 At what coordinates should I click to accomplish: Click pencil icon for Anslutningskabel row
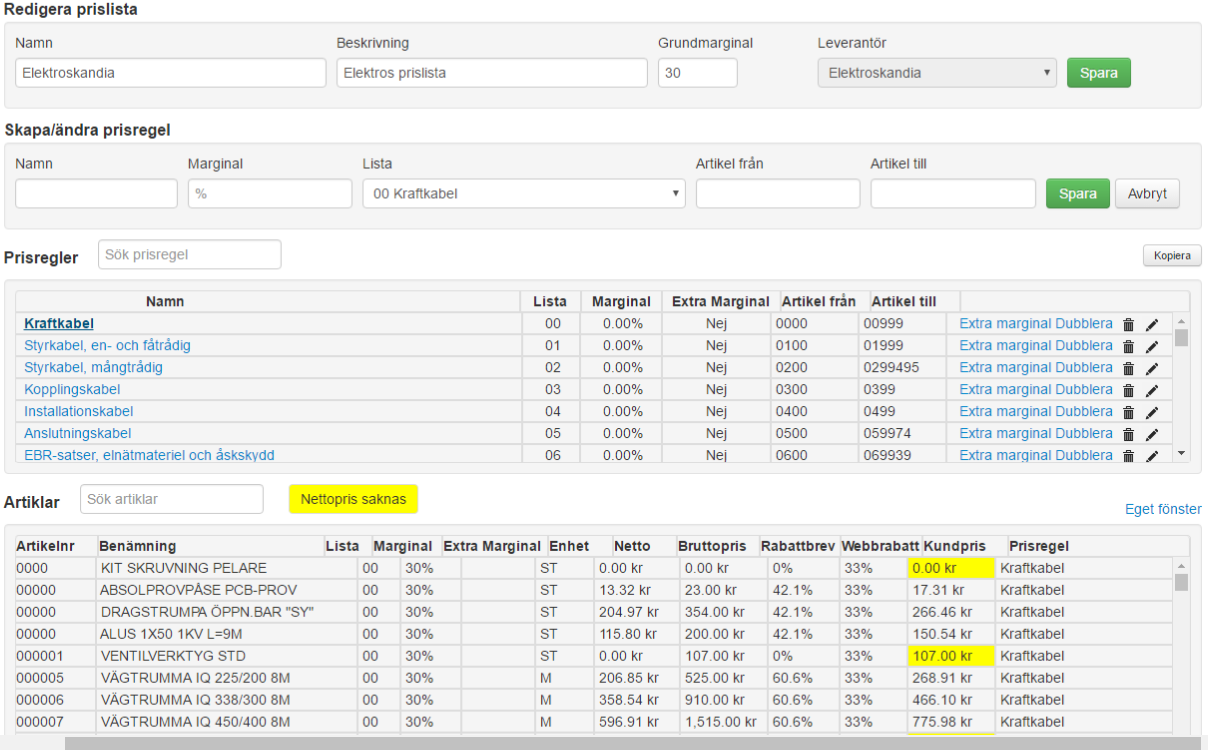(x=1152, y=434)
